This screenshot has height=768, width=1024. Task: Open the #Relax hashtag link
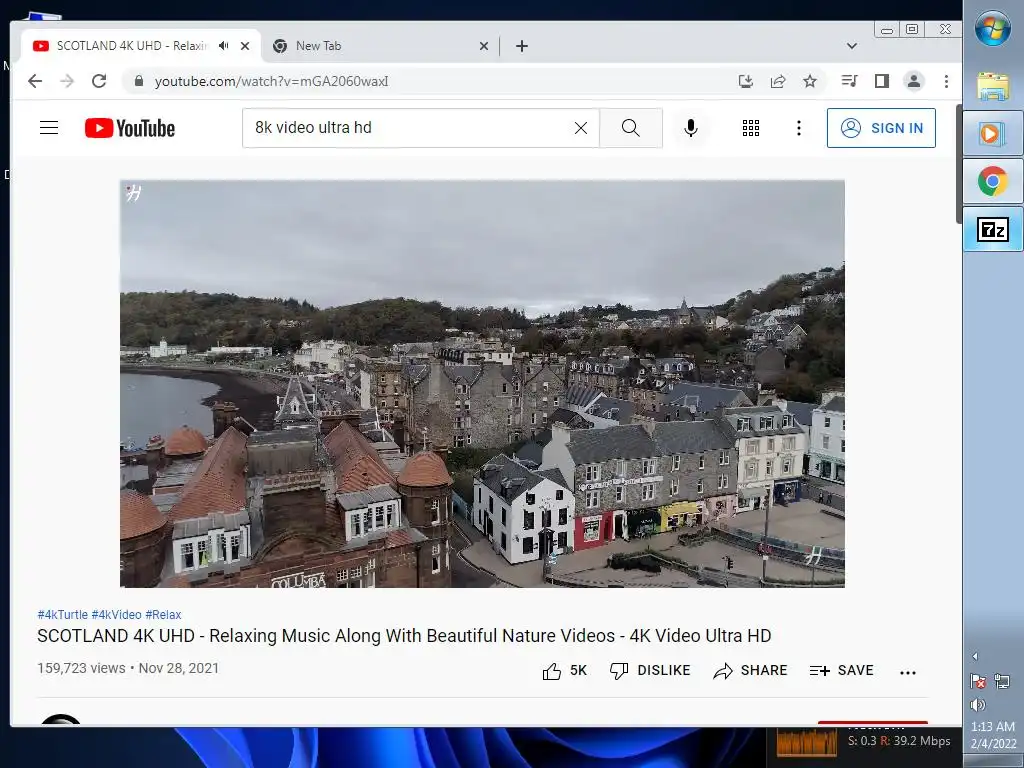pos(163,615)
